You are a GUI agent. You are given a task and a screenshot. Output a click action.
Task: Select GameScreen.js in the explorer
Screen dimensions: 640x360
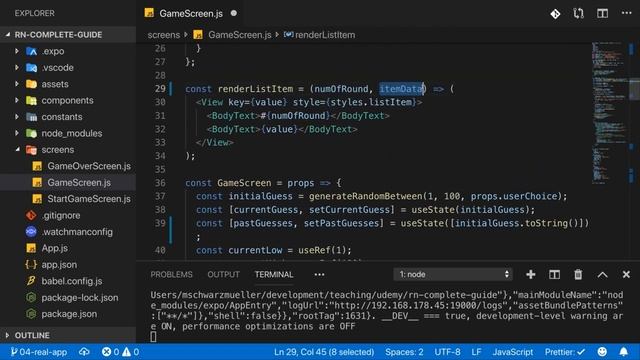coord(79,182)
